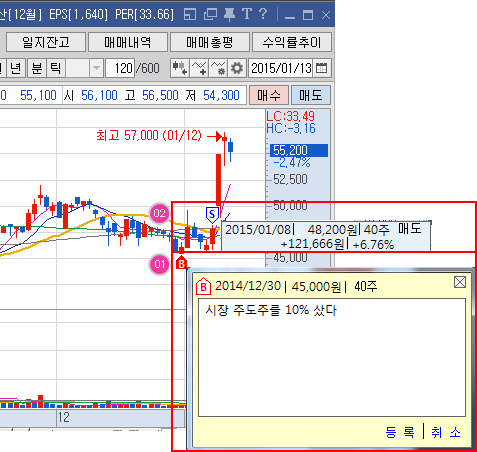Open the indicator settings line-gear icon

(218, 68)
